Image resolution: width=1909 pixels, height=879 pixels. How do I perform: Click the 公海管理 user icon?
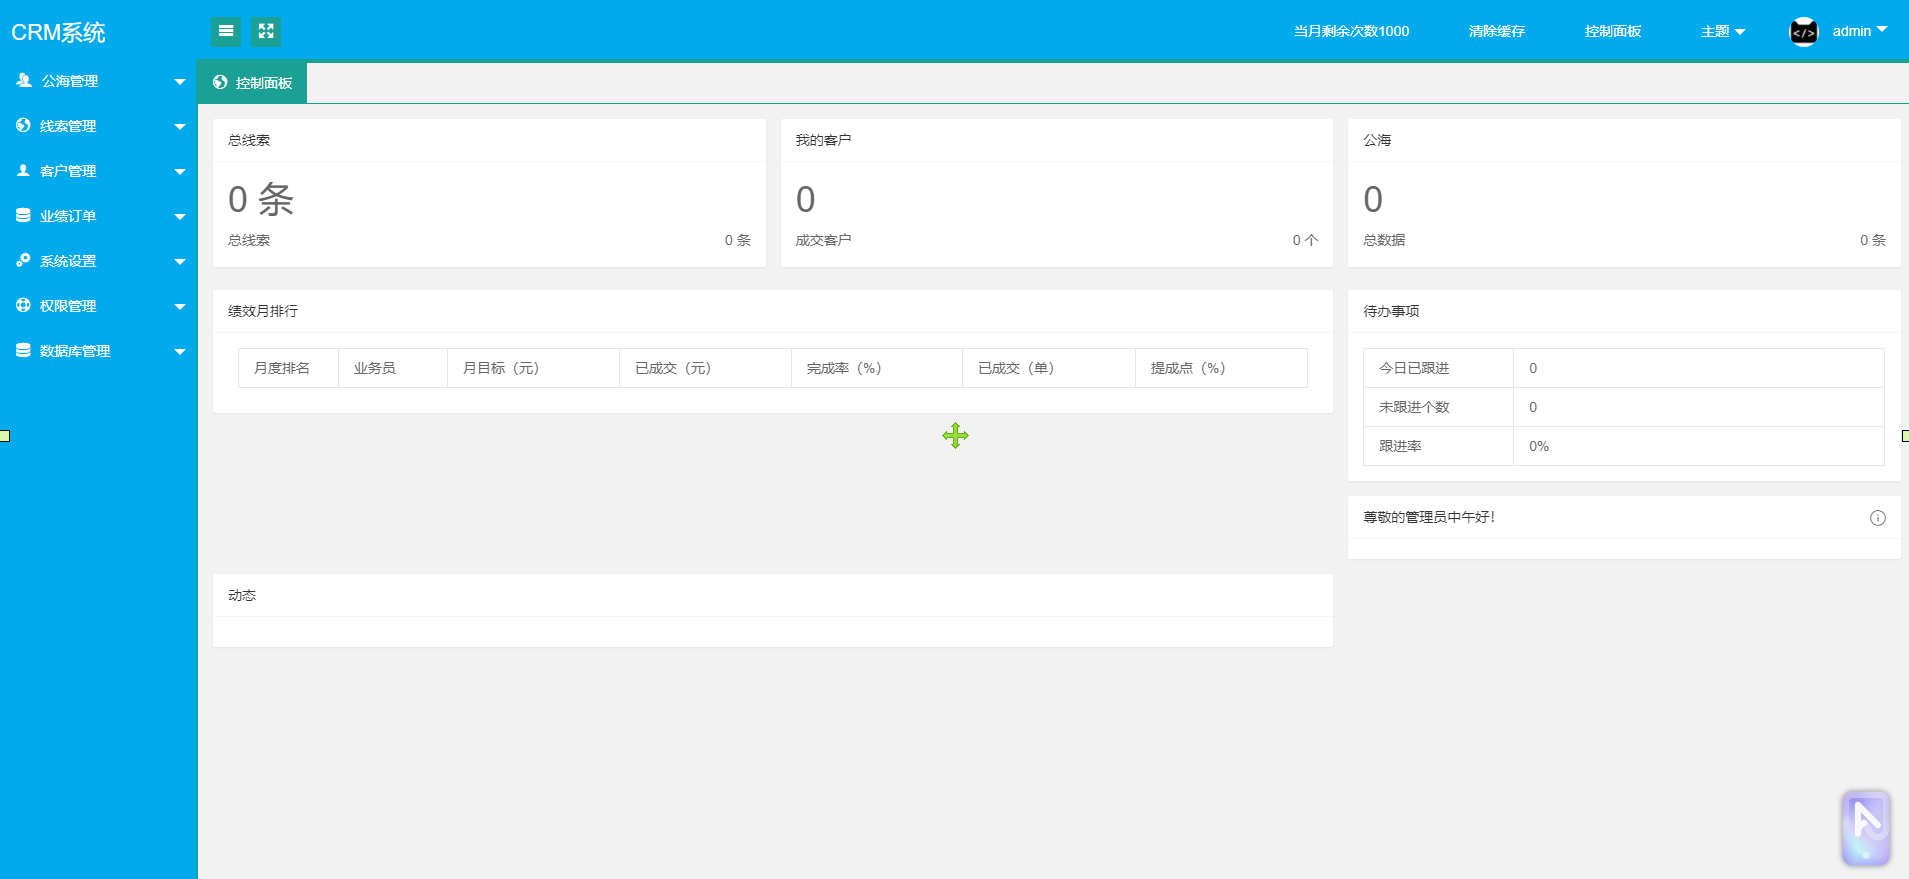point(24,80)
